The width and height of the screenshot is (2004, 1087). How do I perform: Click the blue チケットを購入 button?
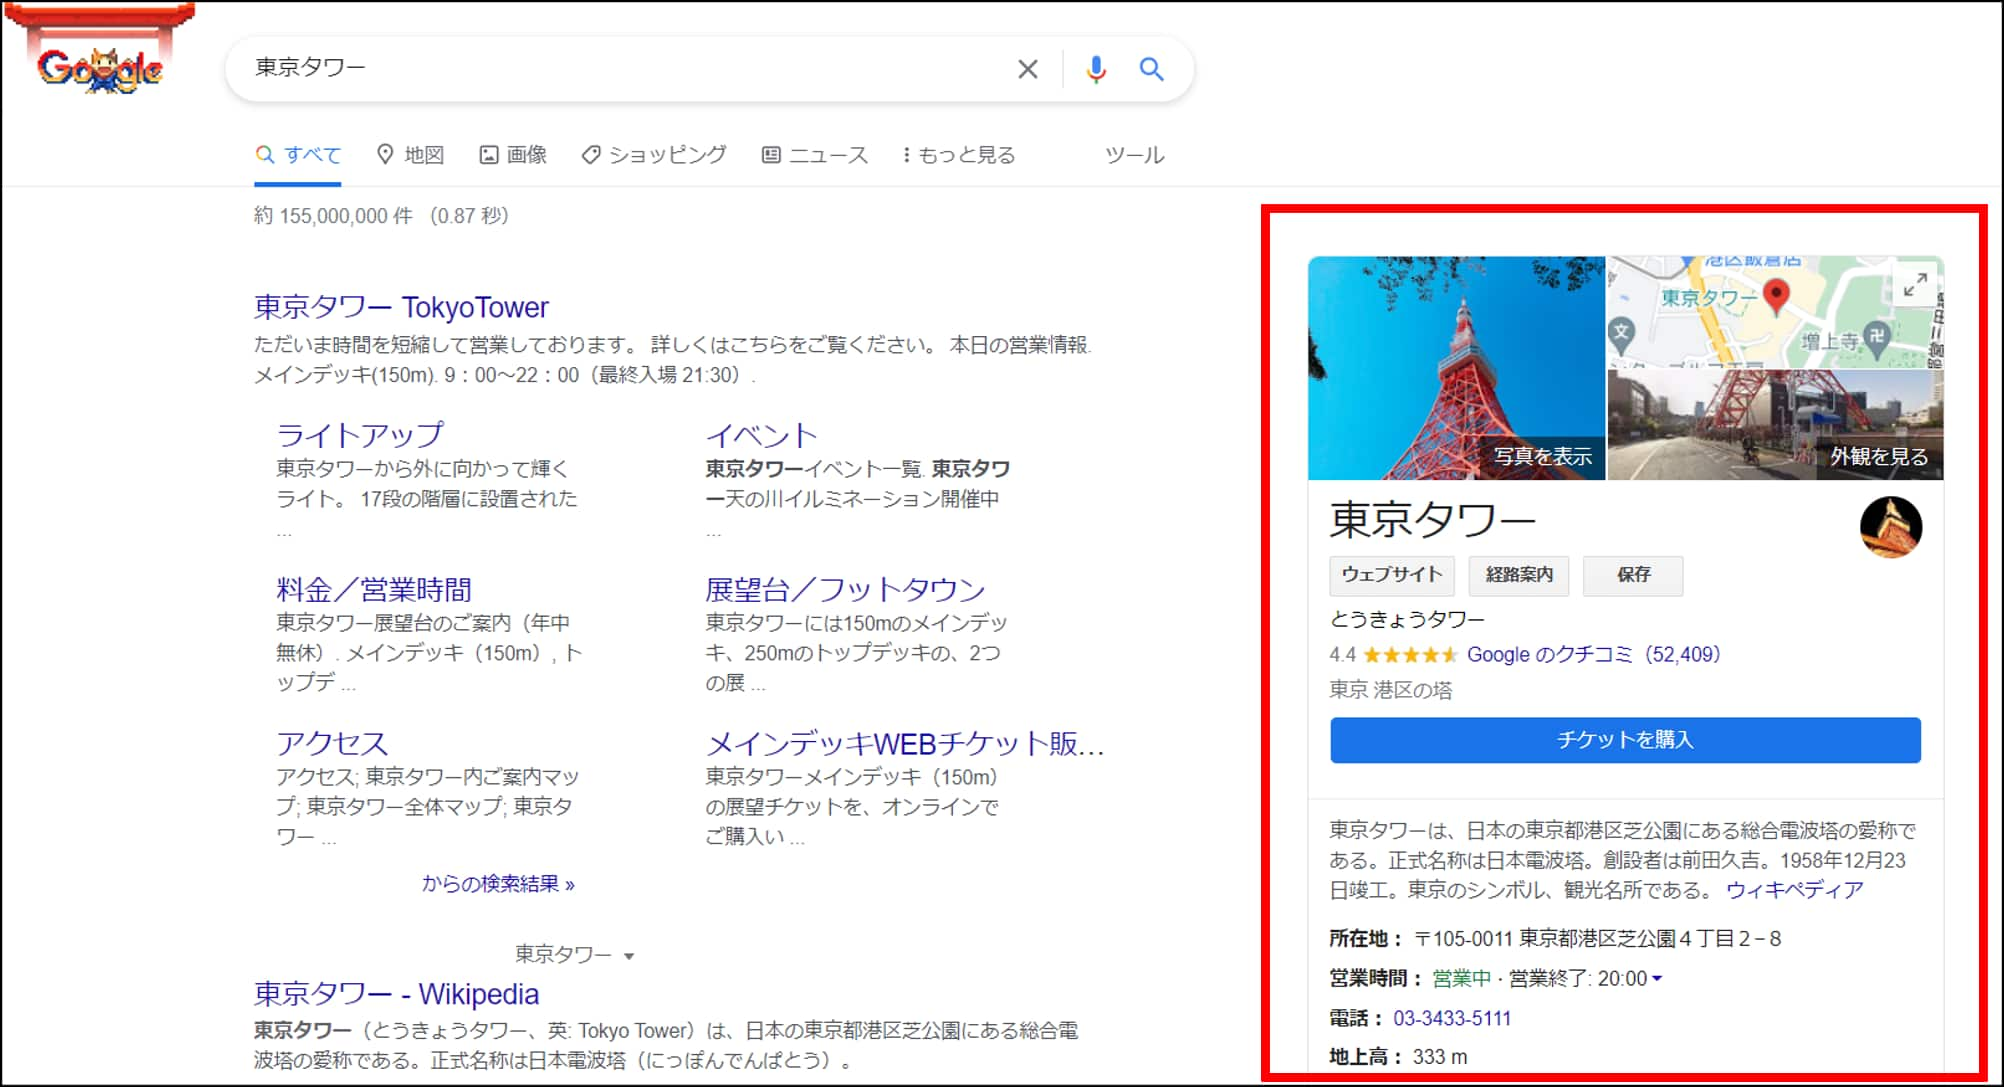click(x=1625, y=740)
